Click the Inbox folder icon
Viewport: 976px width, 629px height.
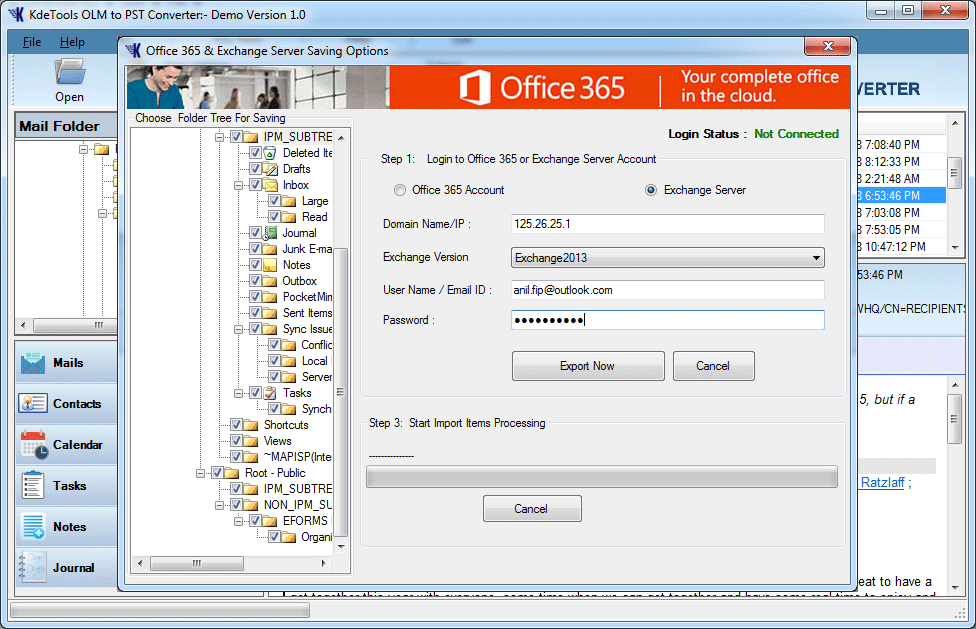point(270,185)
